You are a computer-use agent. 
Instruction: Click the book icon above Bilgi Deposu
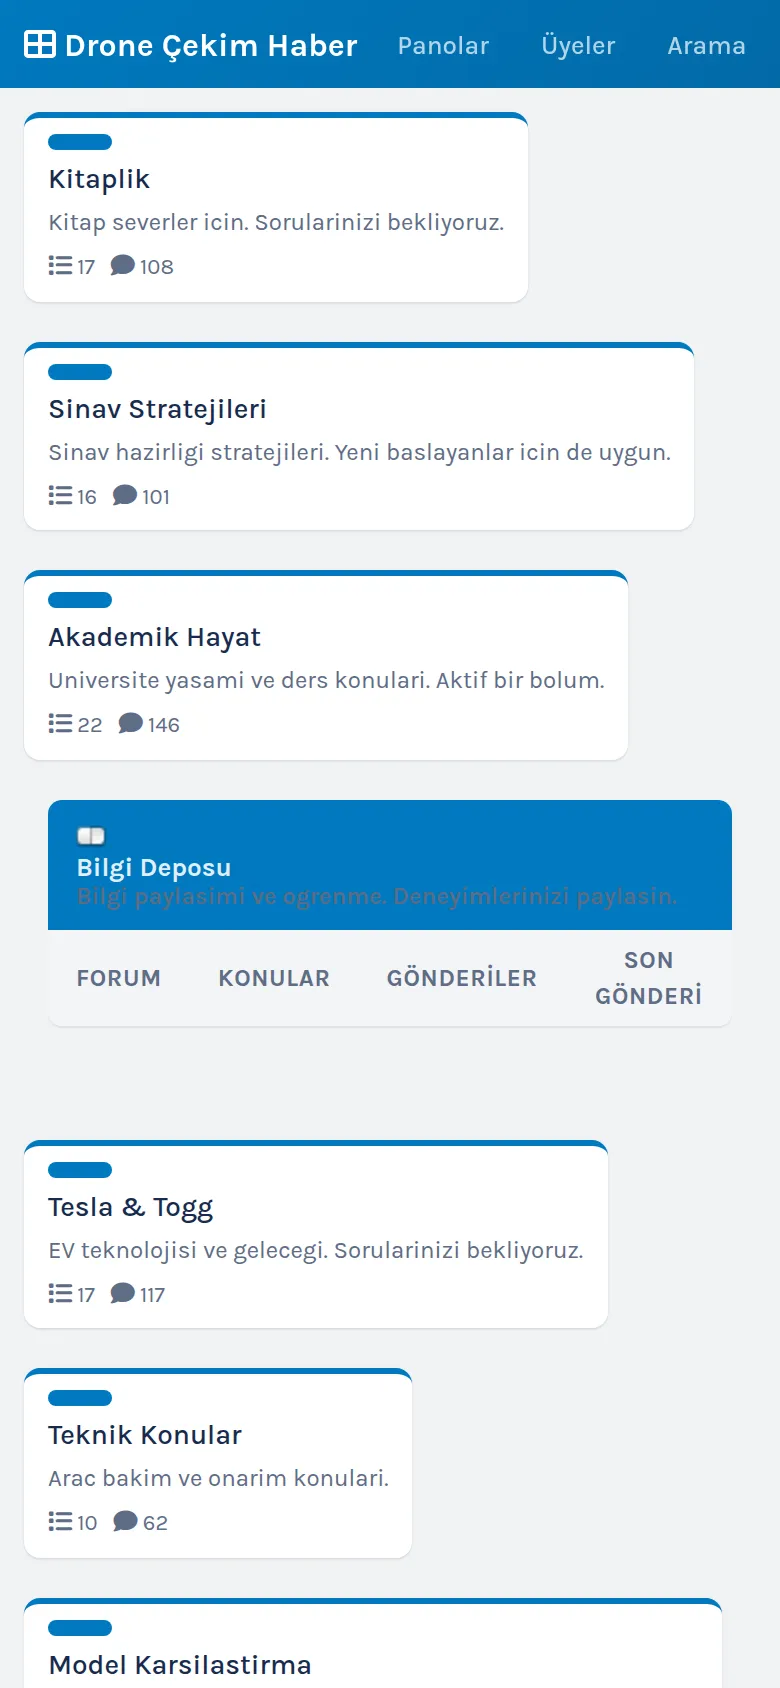point(91,836)
